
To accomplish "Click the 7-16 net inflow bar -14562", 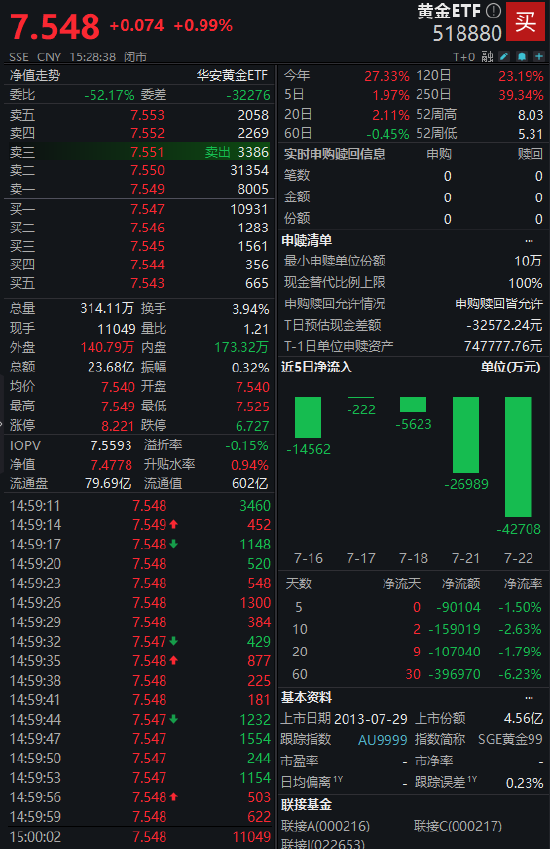I will tap(308, 417).
